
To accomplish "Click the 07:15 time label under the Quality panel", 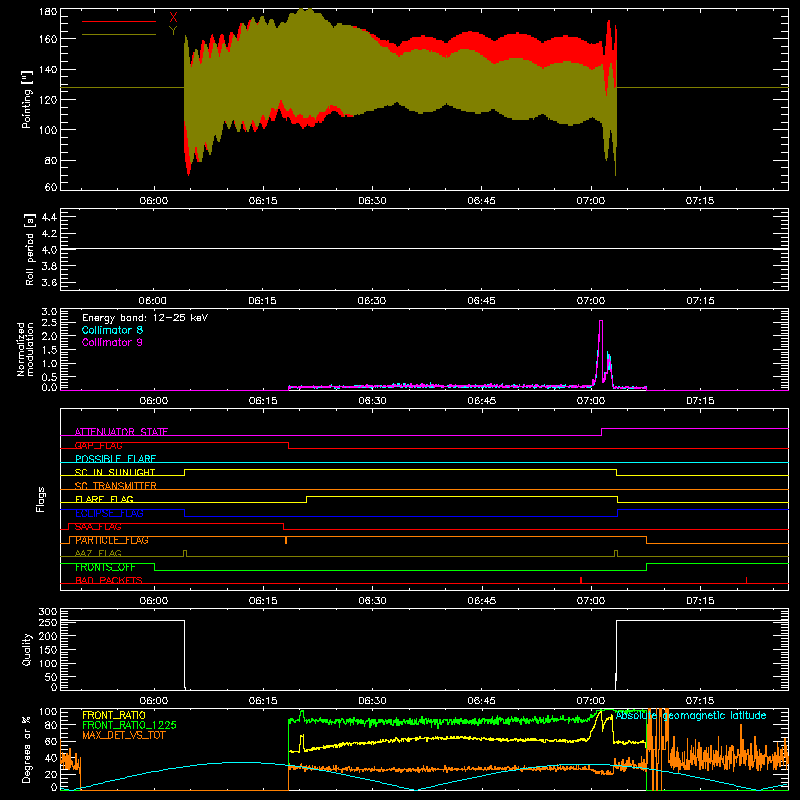I will [700, 701].
